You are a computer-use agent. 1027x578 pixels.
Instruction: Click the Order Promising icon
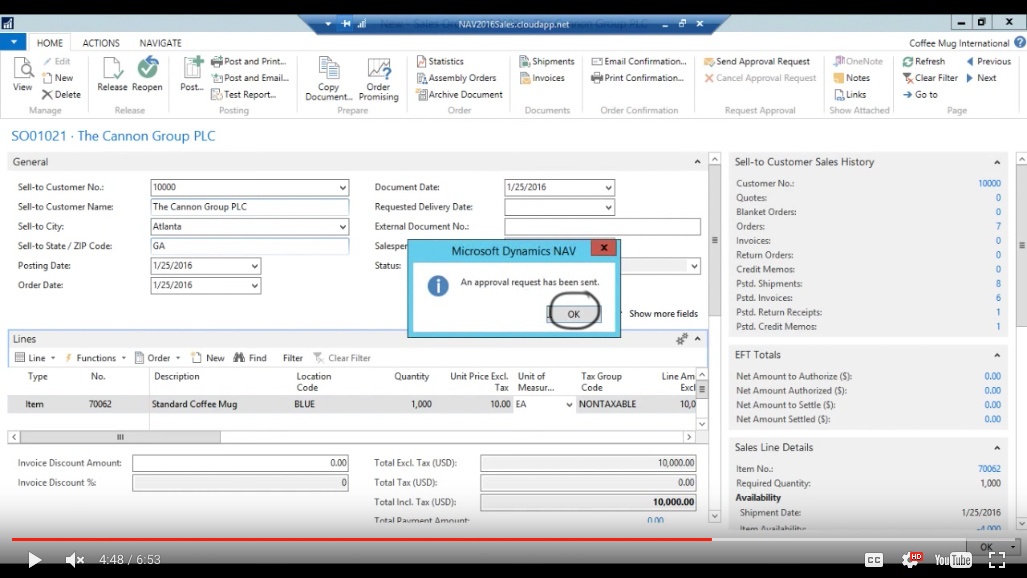coord(378,78)
